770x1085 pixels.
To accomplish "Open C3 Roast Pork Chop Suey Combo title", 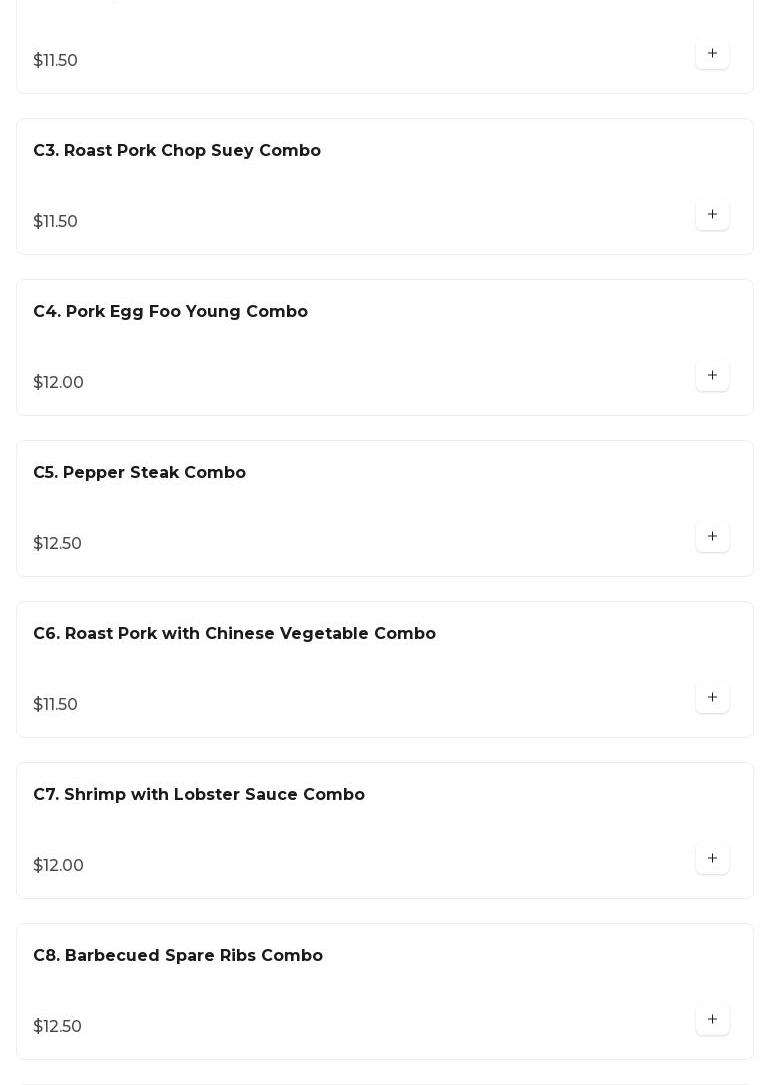I will click(177, 151).
